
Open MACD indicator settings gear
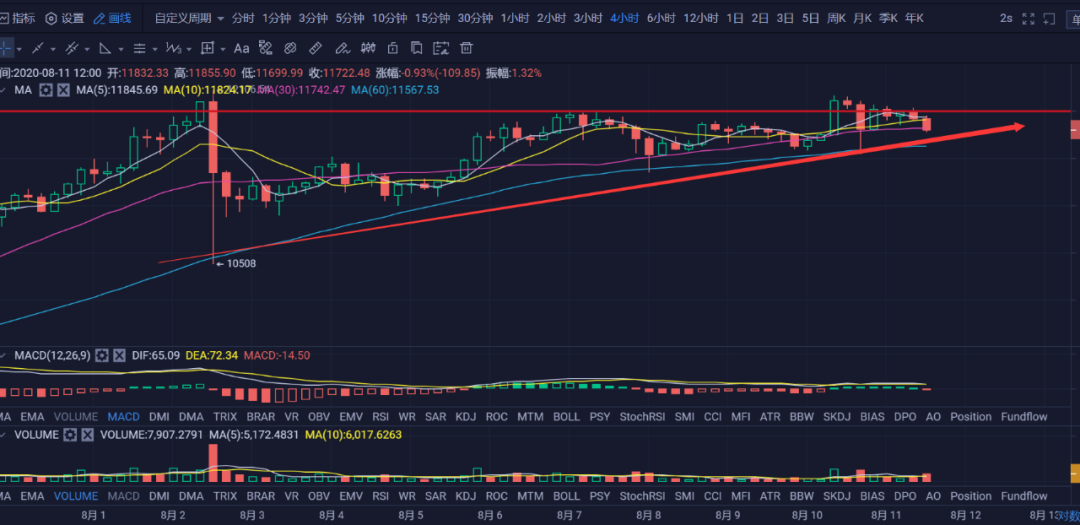pyautogui.click(x=101, y=355)
